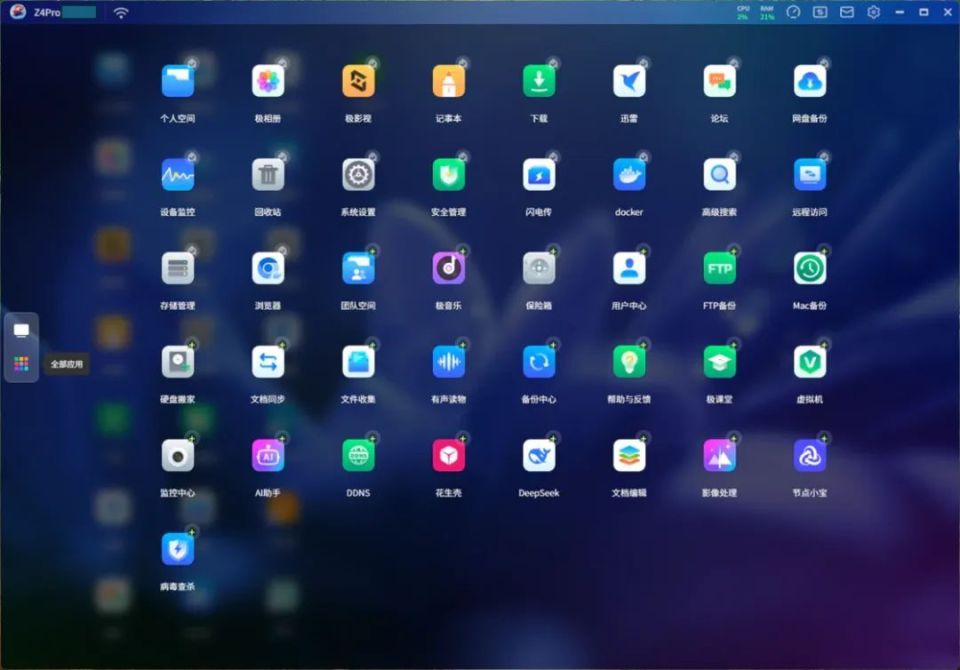960x670 pixels.
Task: Open the 极音乐 music app
Action: coord(449,269)
